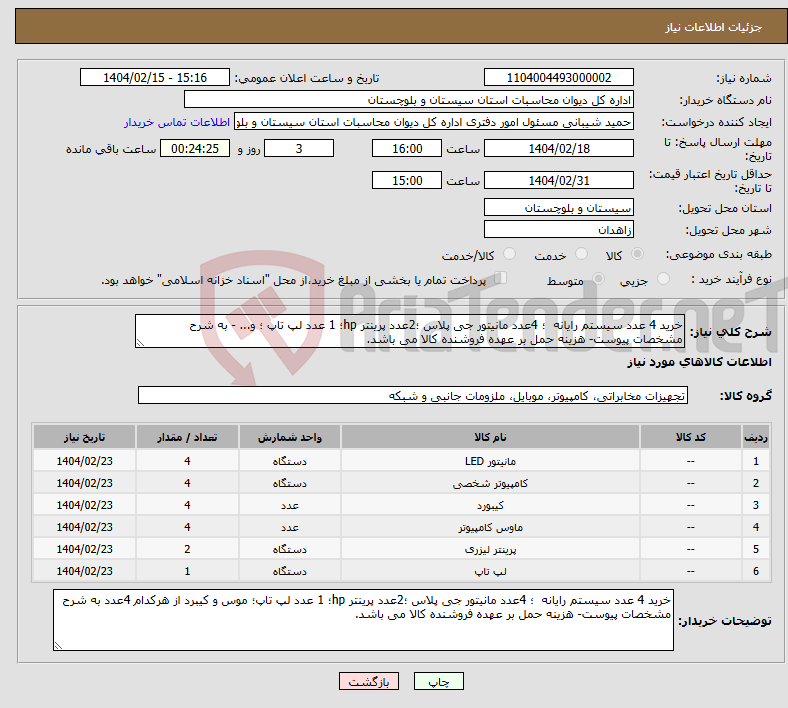Click the گروه کالا field

coord(413,395)
